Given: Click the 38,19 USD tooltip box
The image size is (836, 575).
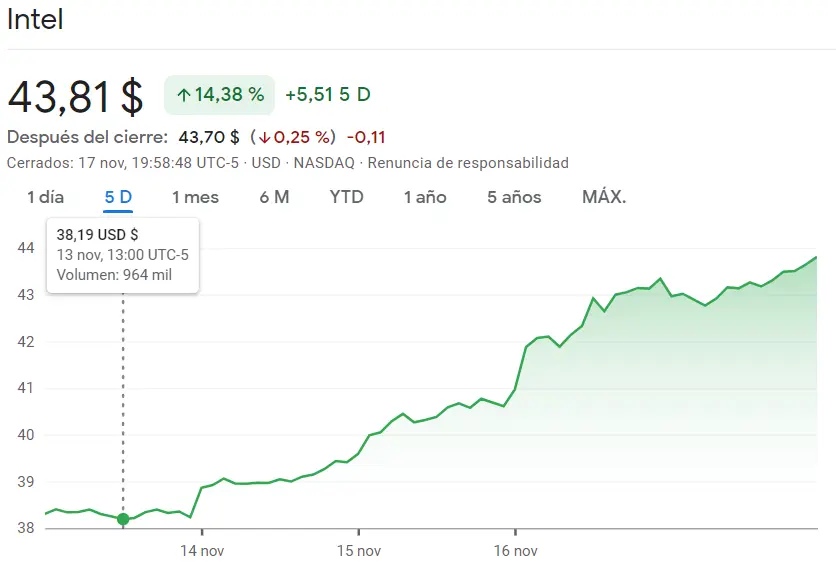Looking at the screenshot, I should click(x=123, y=254).
